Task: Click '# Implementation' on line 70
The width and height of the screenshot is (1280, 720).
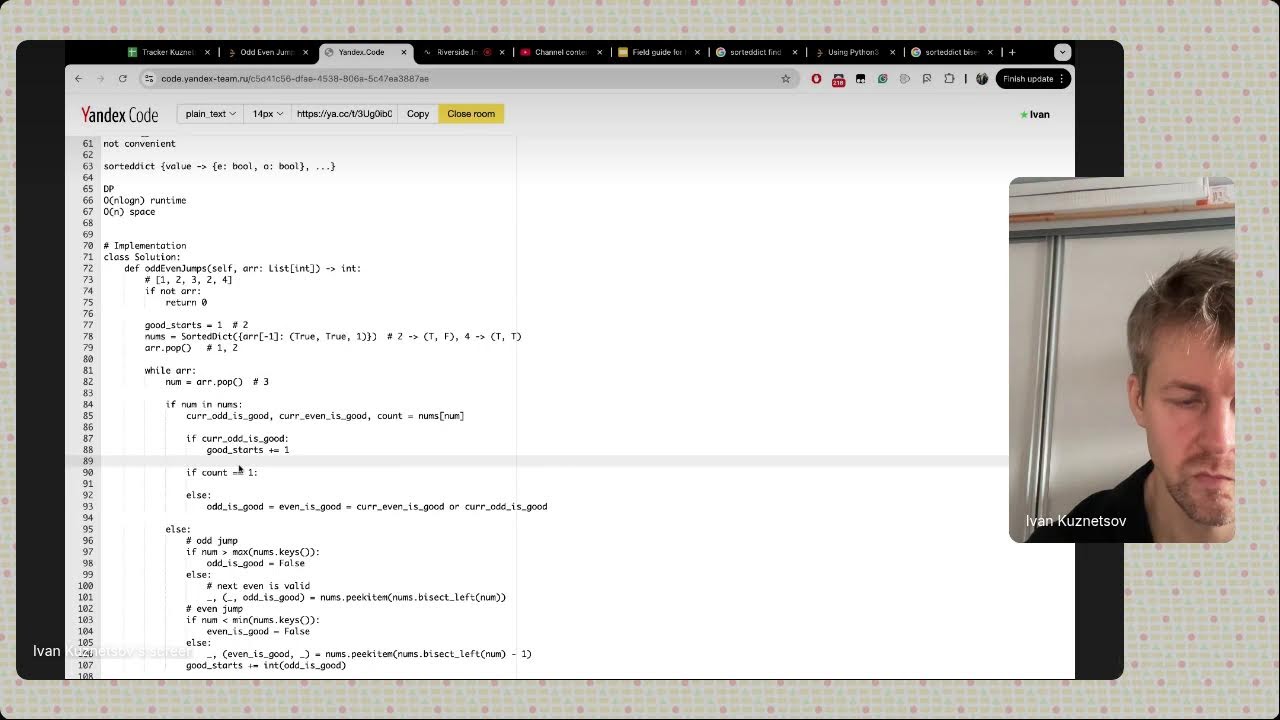Action: [145, 246]
